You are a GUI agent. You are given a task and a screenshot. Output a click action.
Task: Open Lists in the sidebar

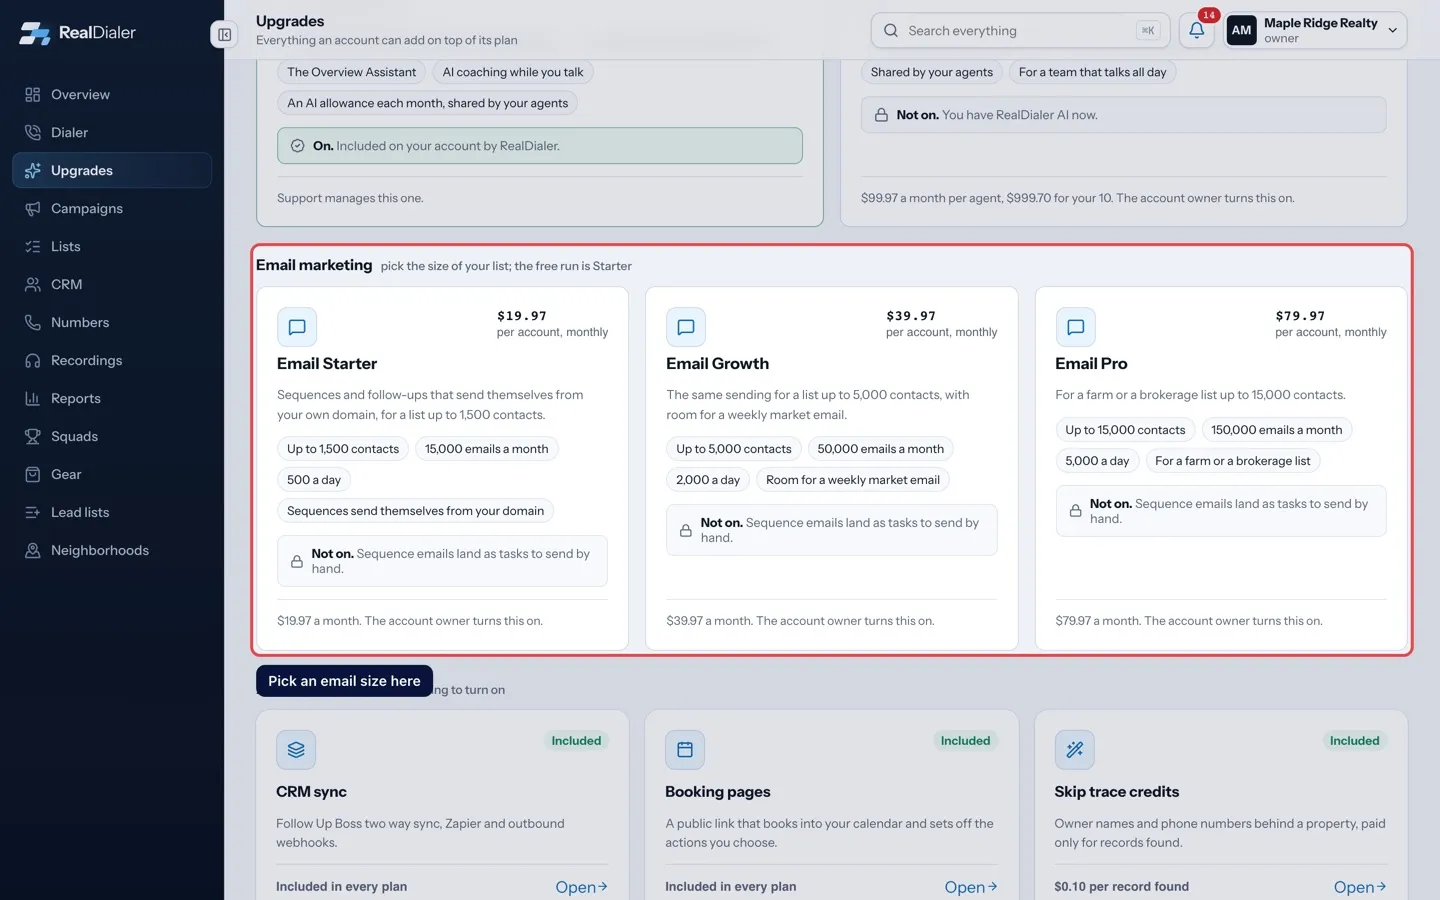112,247
